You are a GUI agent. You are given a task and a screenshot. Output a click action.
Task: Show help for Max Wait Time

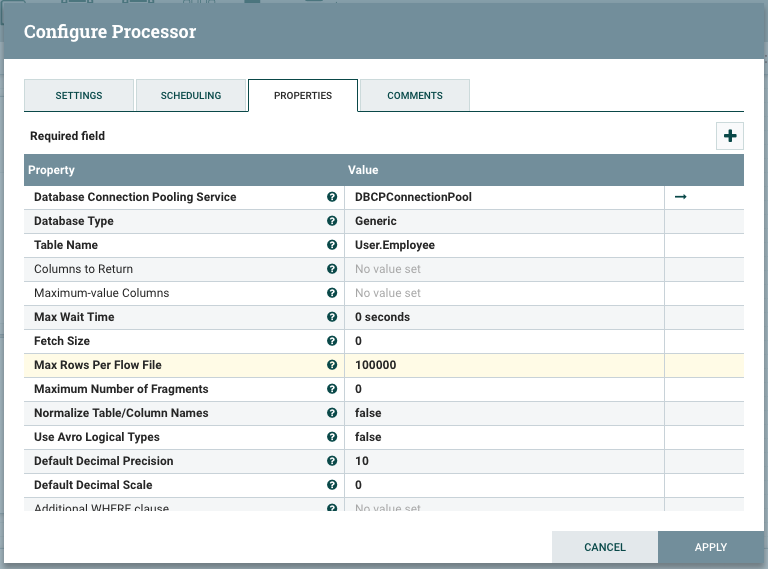(332, 317)
